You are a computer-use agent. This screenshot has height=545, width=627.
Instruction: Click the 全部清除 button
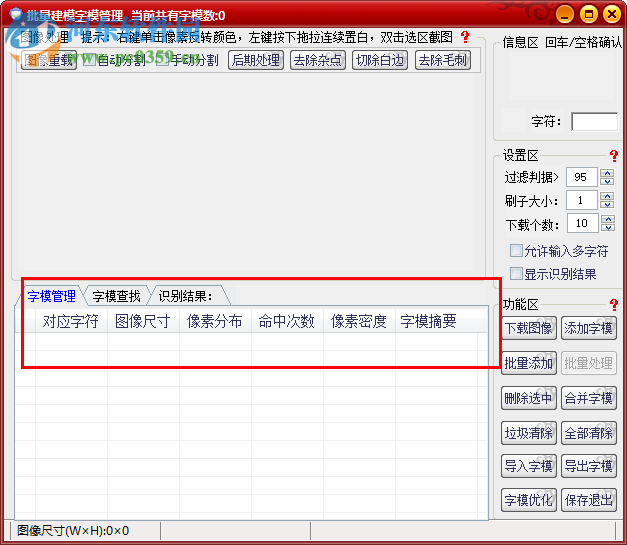click(x=589, y=433)
